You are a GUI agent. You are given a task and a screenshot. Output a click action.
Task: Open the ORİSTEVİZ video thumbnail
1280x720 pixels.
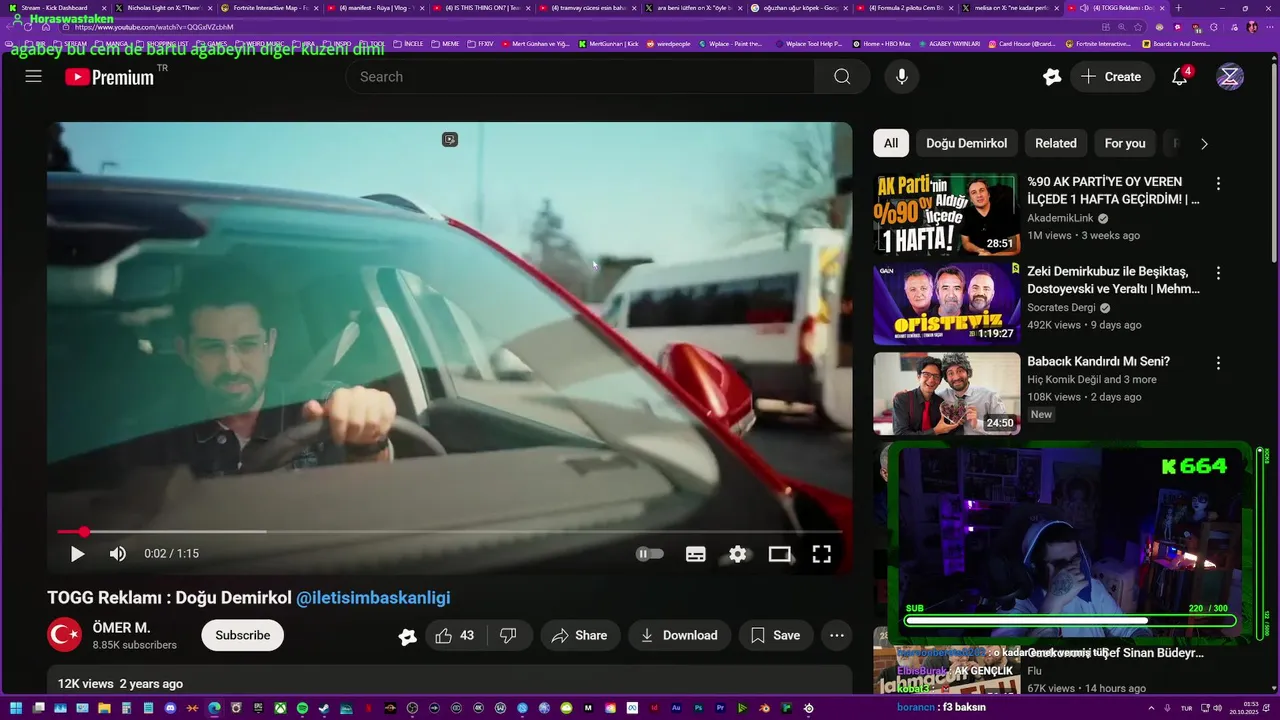[947, 304]
